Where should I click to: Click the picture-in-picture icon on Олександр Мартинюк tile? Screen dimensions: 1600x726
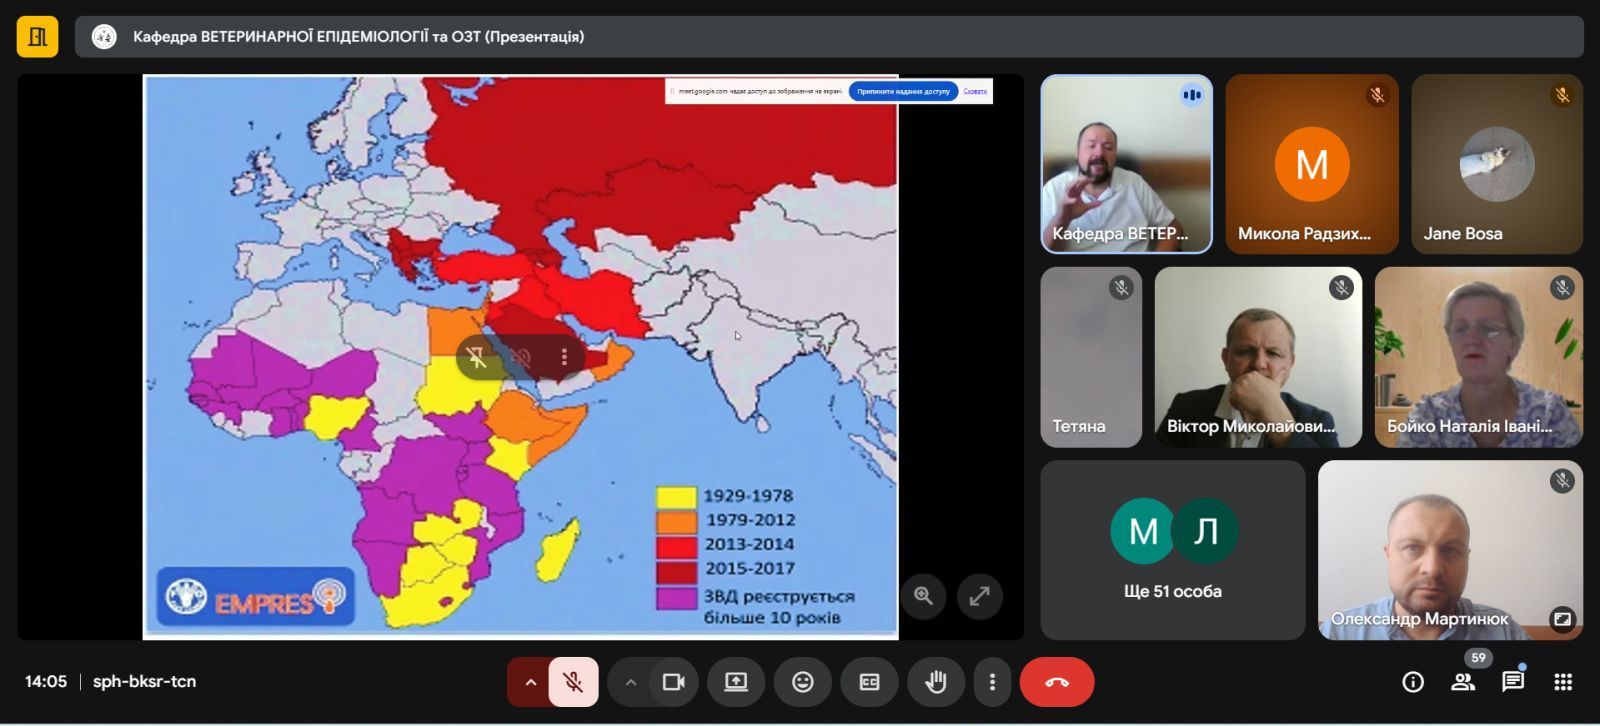click(x=1562, y=619)
